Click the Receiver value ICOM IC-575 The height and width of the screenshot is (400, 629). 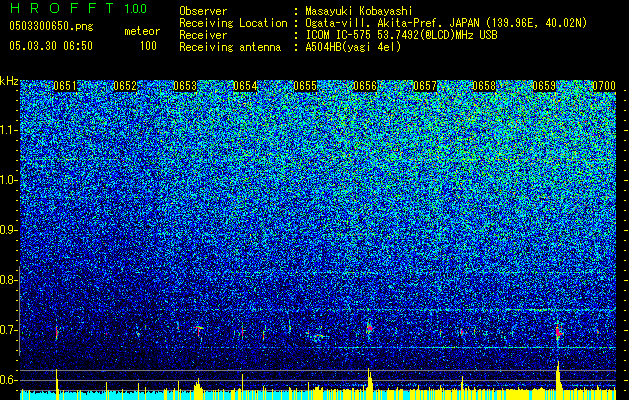tap(340, 35)
